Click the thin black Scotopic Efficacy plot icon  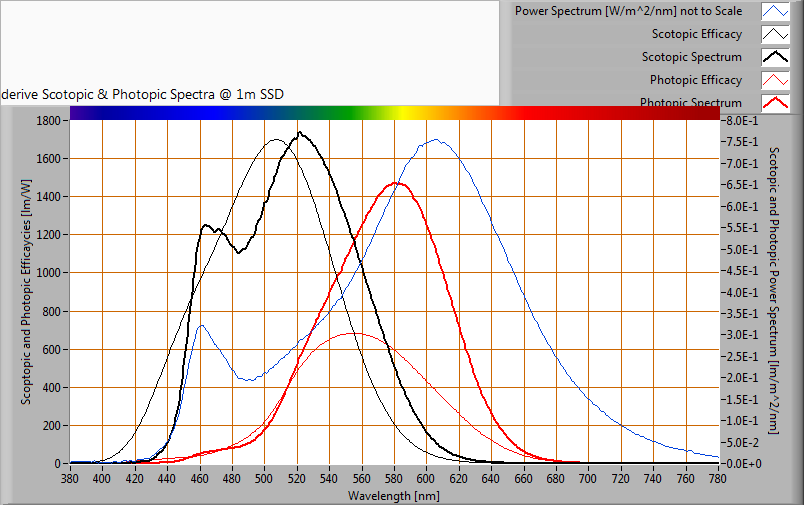tap(775, 34)
